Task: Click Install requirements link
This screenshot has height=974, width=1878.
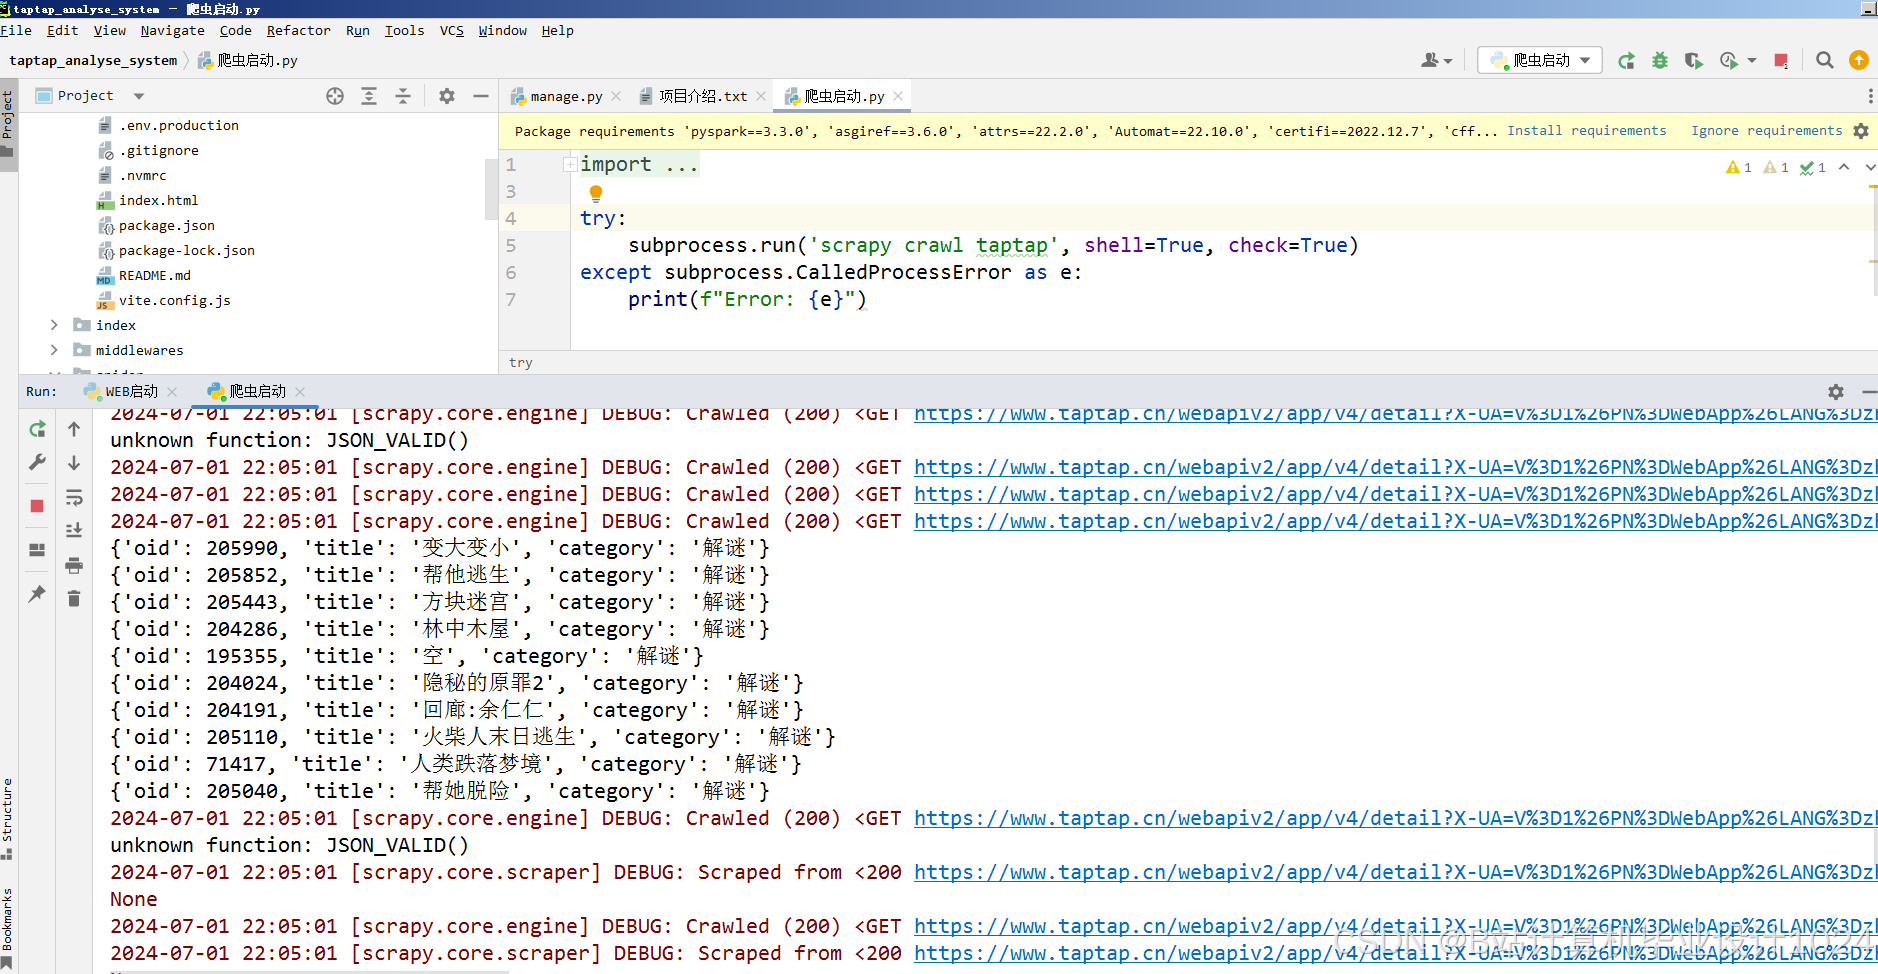Action: pyautogui.click(x=1586, y=131)
